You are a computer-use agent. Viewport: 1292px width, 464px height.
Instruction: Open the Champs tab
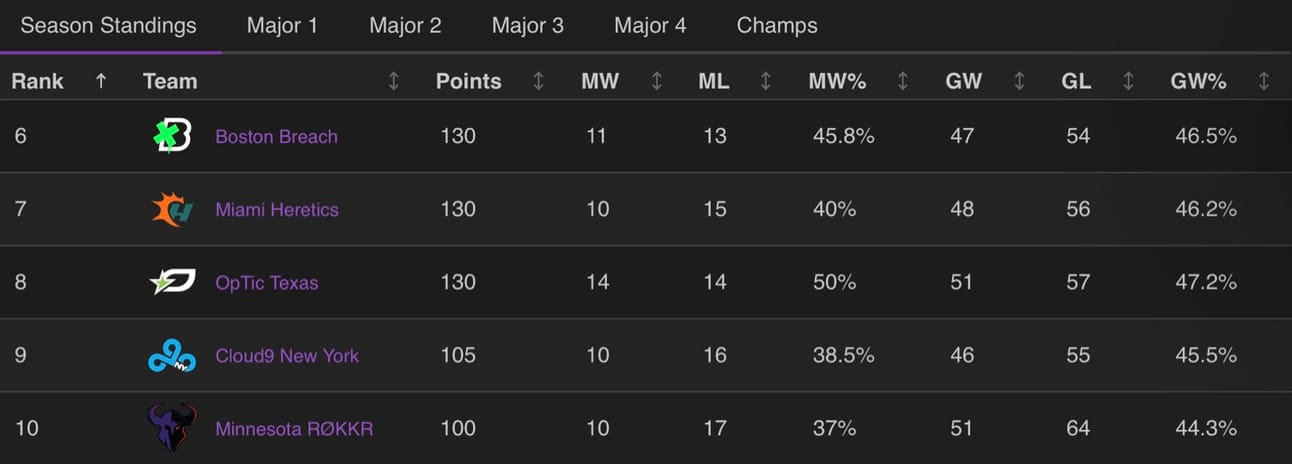(777, 26)
